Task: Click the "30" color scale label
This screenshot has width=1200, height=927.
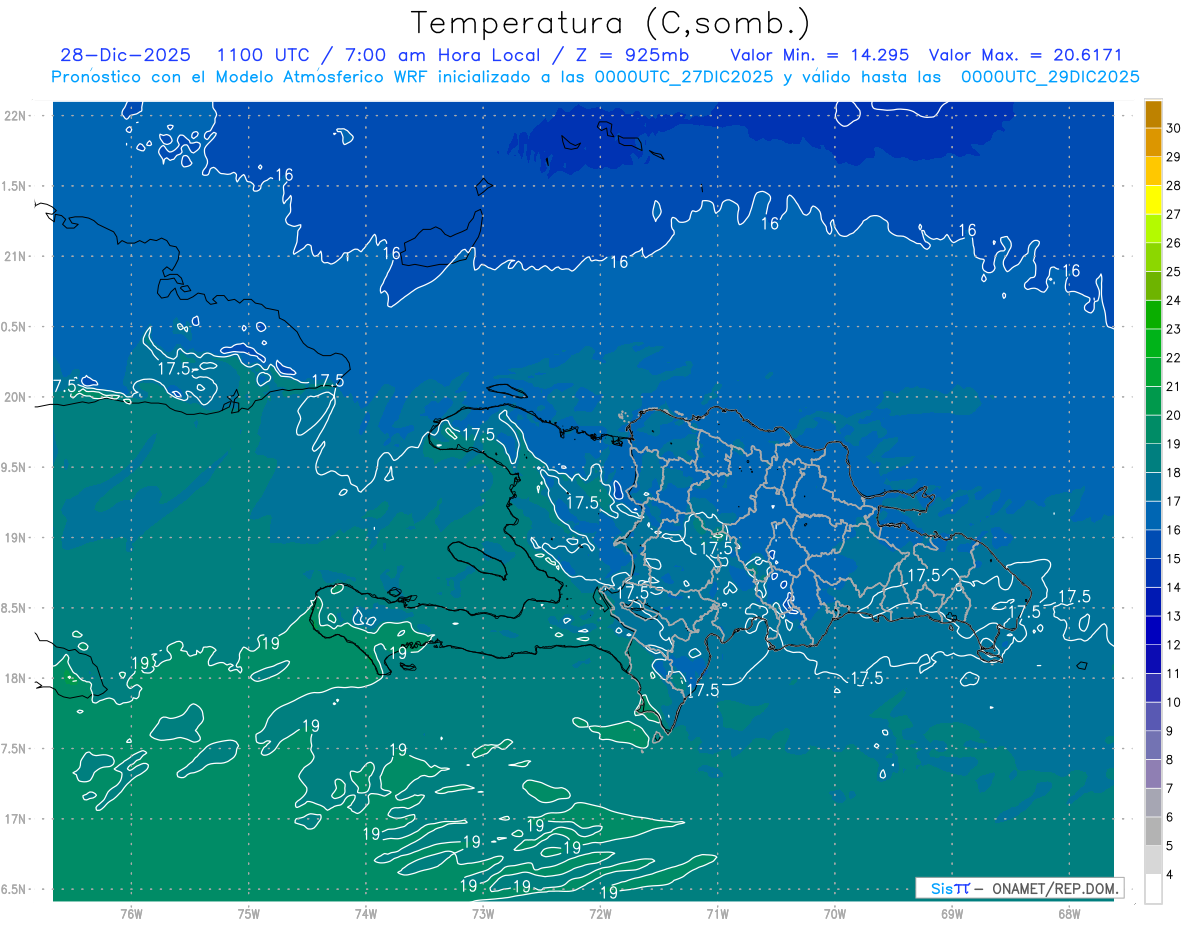Action: coord(1173,128)
